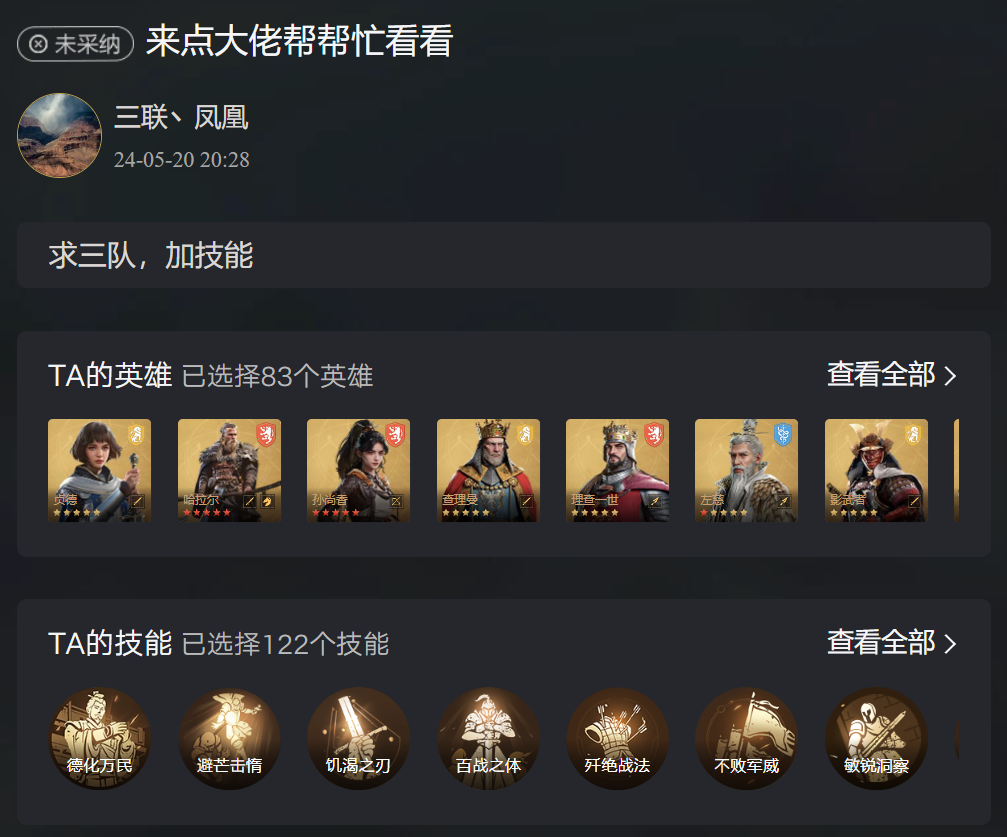Open the 敏锐洞察 skill icon

coord(876,739)
